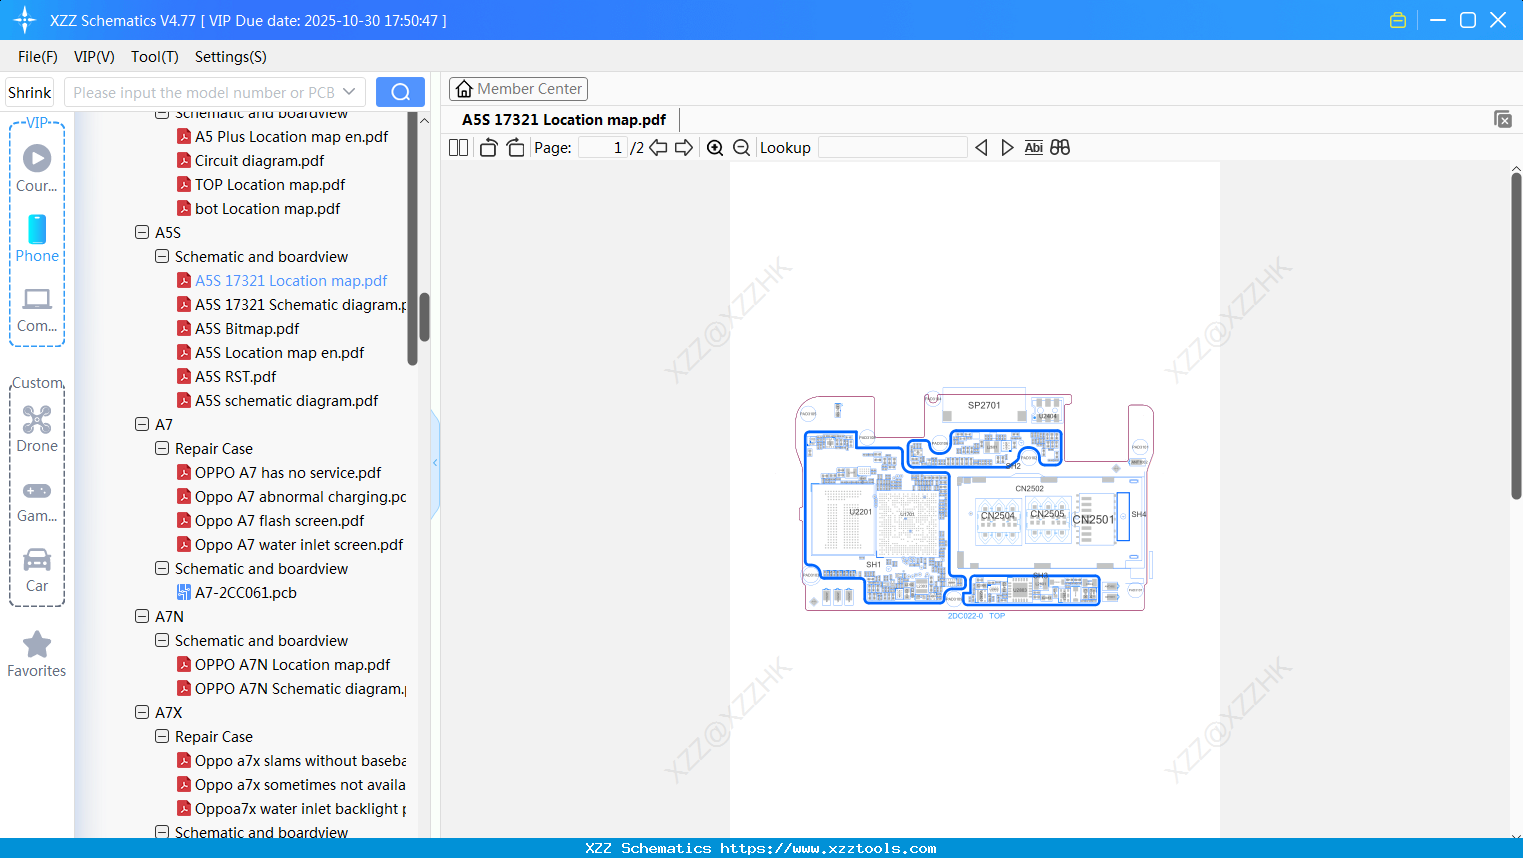Collapse the A7 Repair Case section
Image resolution: width=1523 pixels, height=858 pixels.
click(161, 448)
